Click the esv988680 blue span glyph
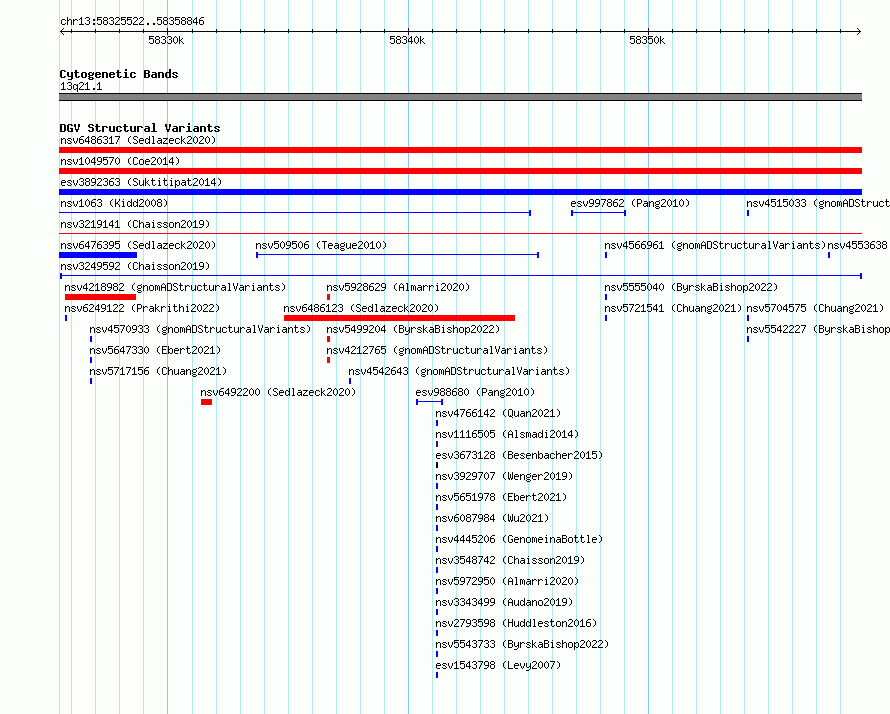Screen dimensions: 890x714 click(x=429, y=402)
